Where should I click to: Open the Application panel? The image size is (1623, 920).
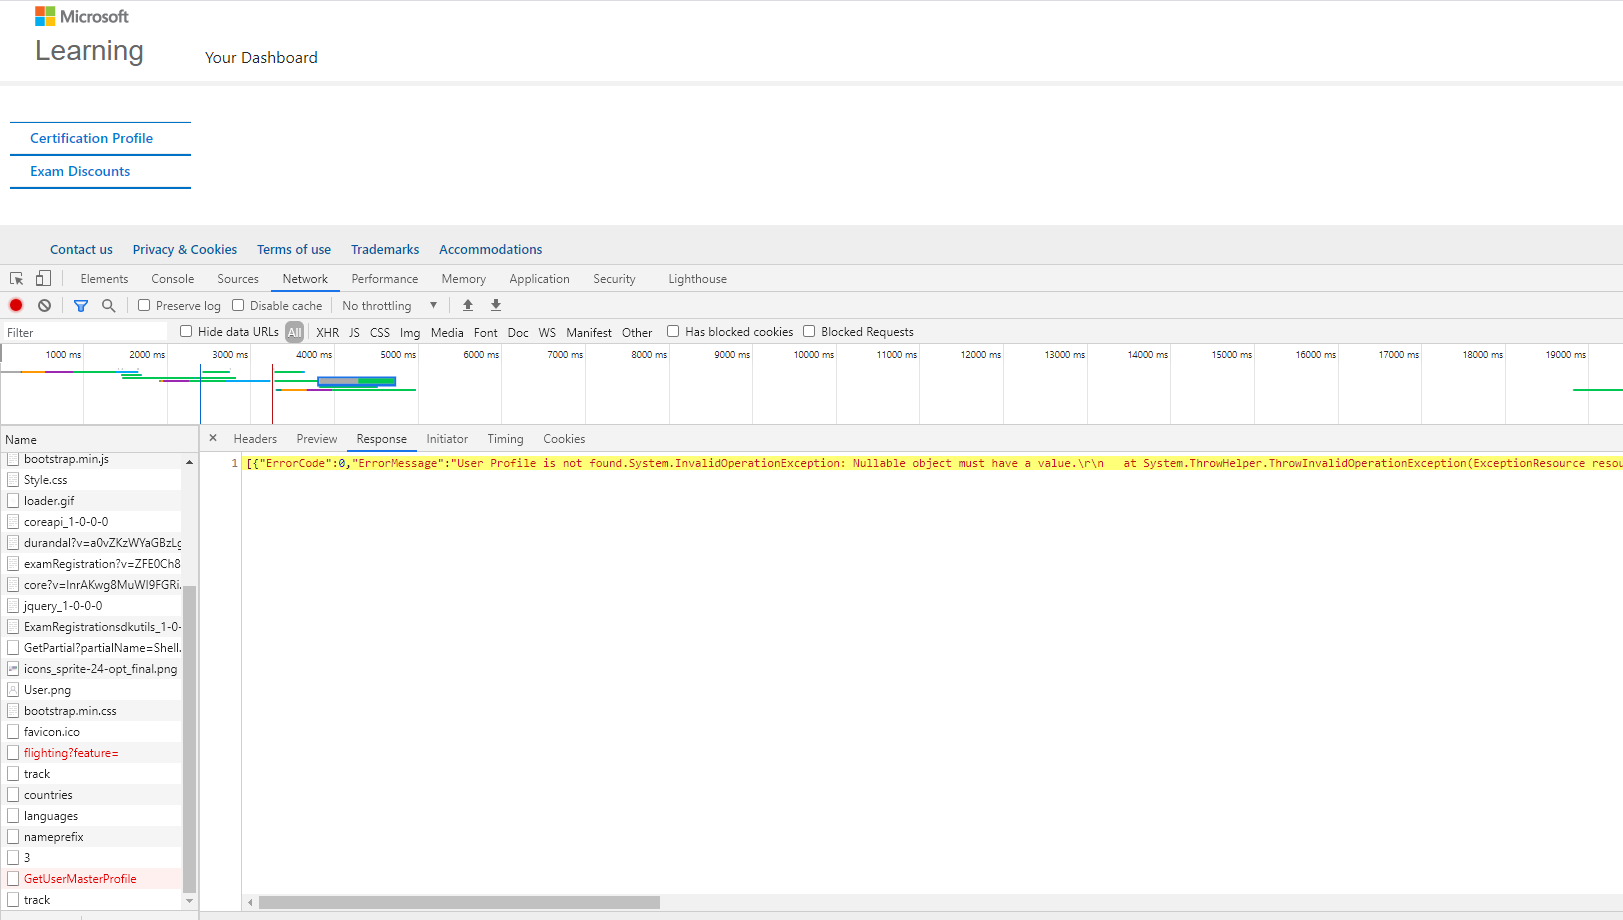pos(539,279)
